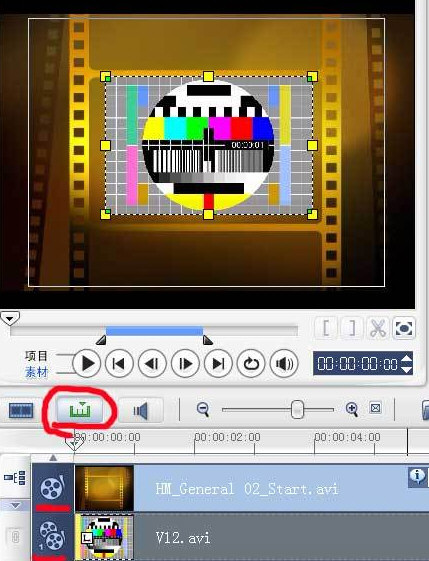
Task: Switch to Timeline view
Action: [x=81, y=410]
